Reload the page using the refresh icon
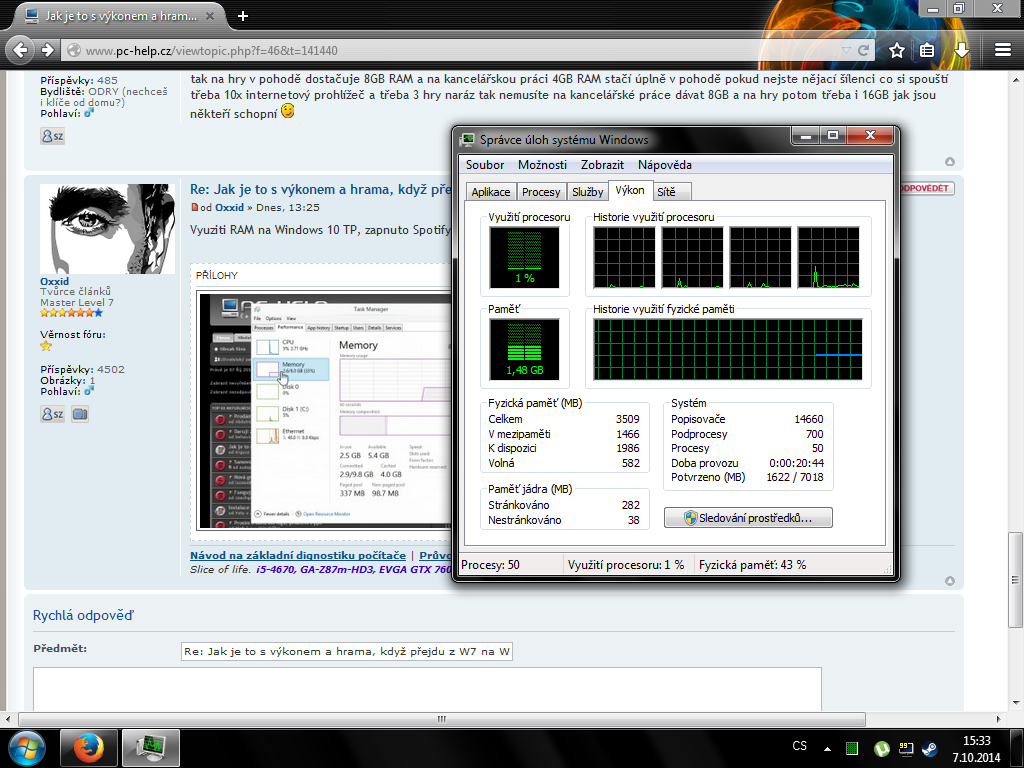 pyautogui.click(x=863, y=50)
